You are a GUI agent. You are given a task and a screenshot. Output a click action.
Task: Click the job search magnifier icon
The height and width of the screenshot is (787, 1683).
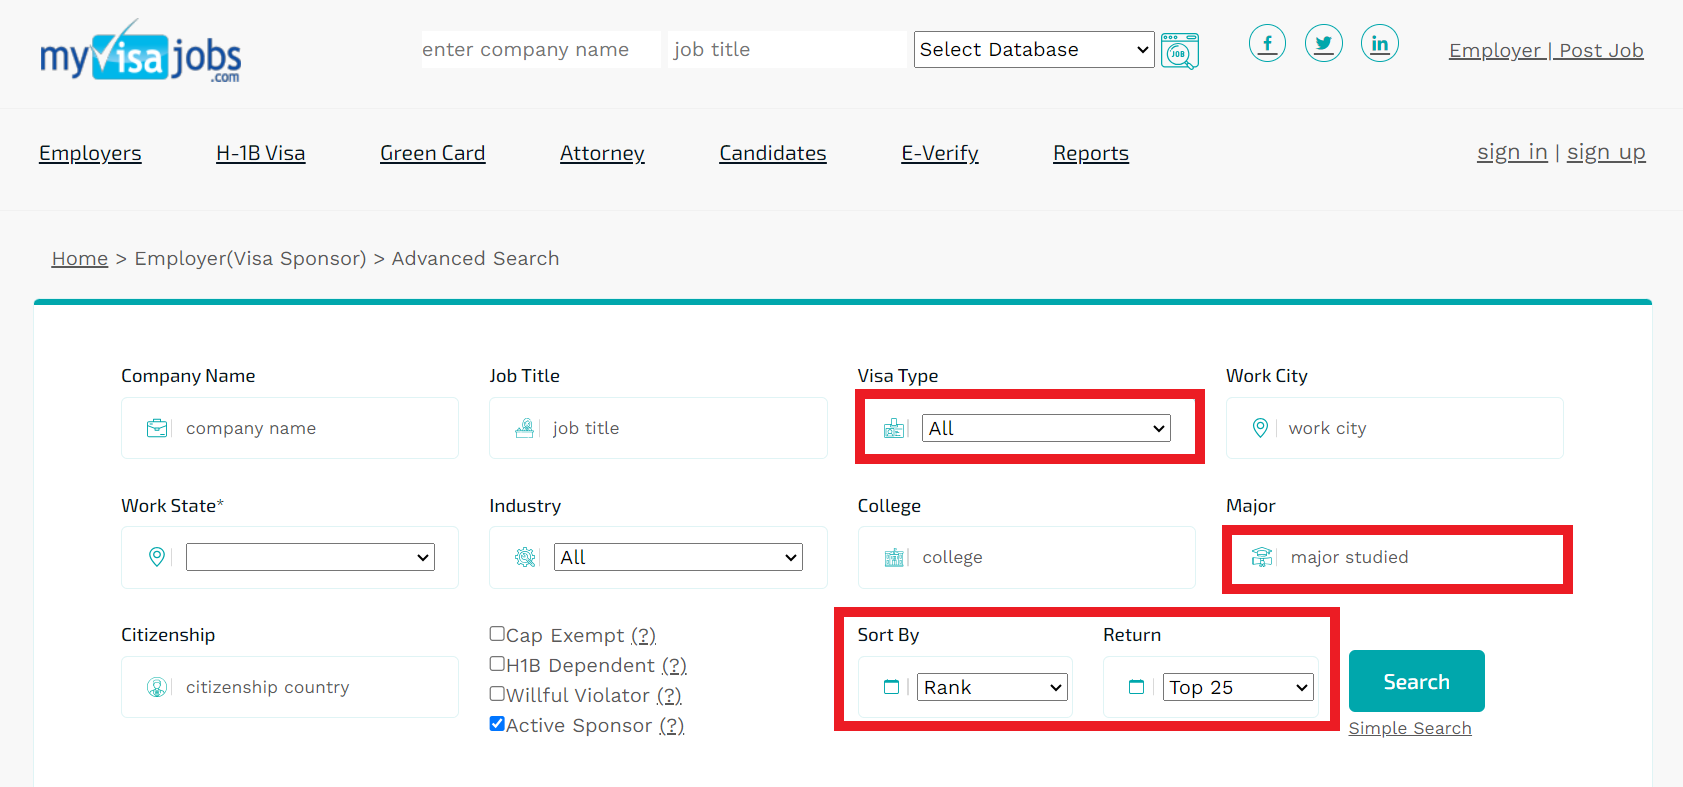[x=1180, y=51]
